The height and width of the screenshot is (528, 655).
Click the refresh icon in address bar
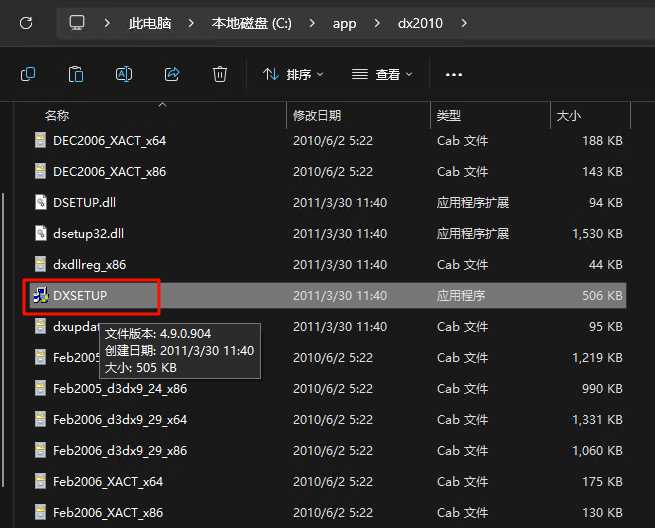pos(26,23)
